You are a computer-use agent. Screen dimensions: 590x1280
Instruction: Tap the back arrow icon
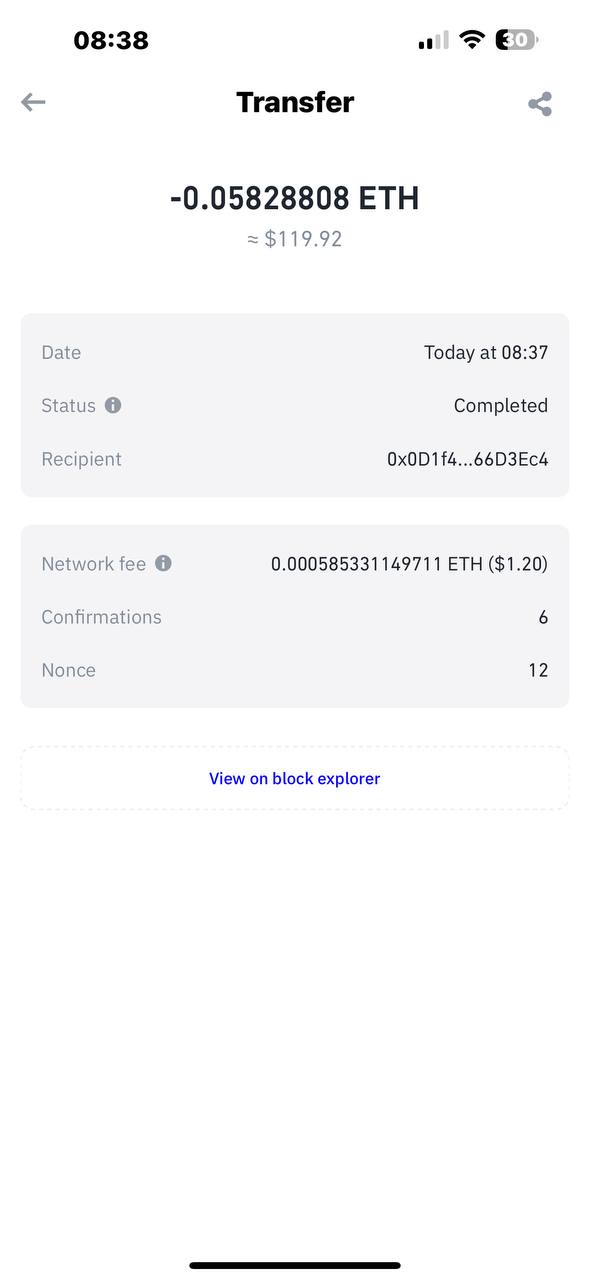pos(33,102)
